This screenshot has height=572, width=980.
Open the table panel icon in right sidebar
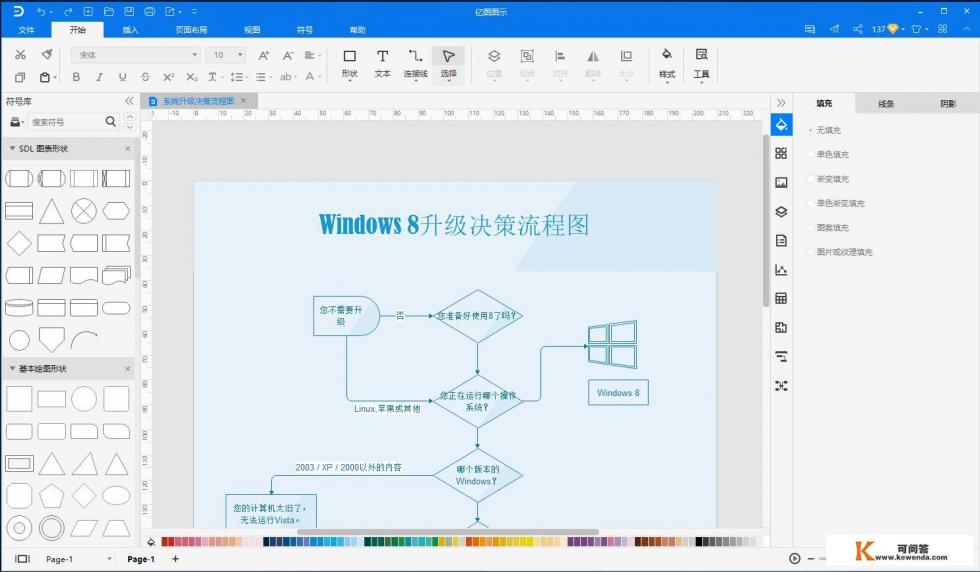(781, 298)
